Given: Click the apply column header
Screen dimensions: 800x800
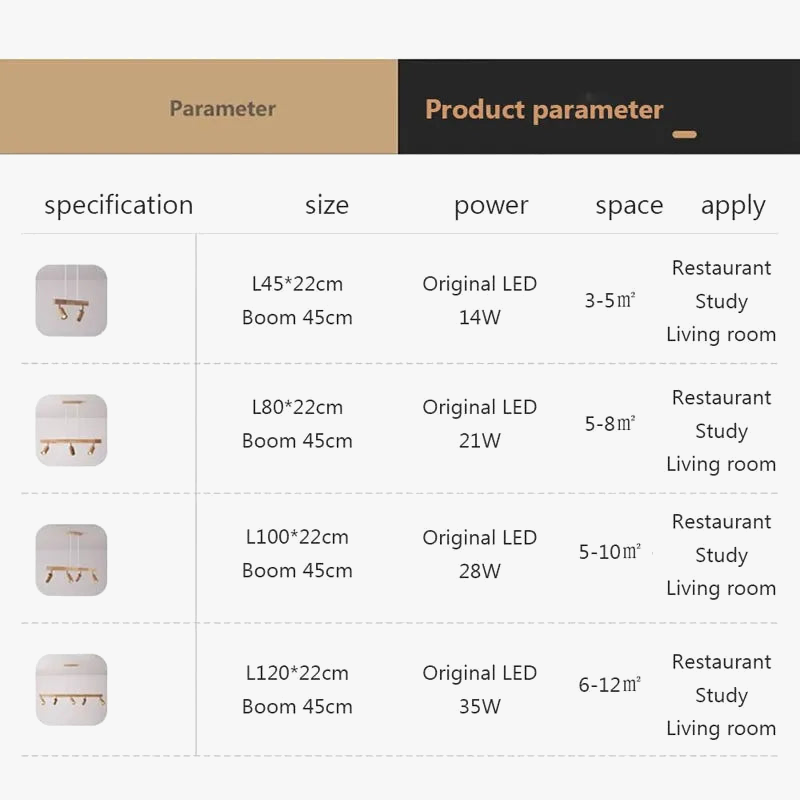Looking at the screenshot, I should pos(733,206).
